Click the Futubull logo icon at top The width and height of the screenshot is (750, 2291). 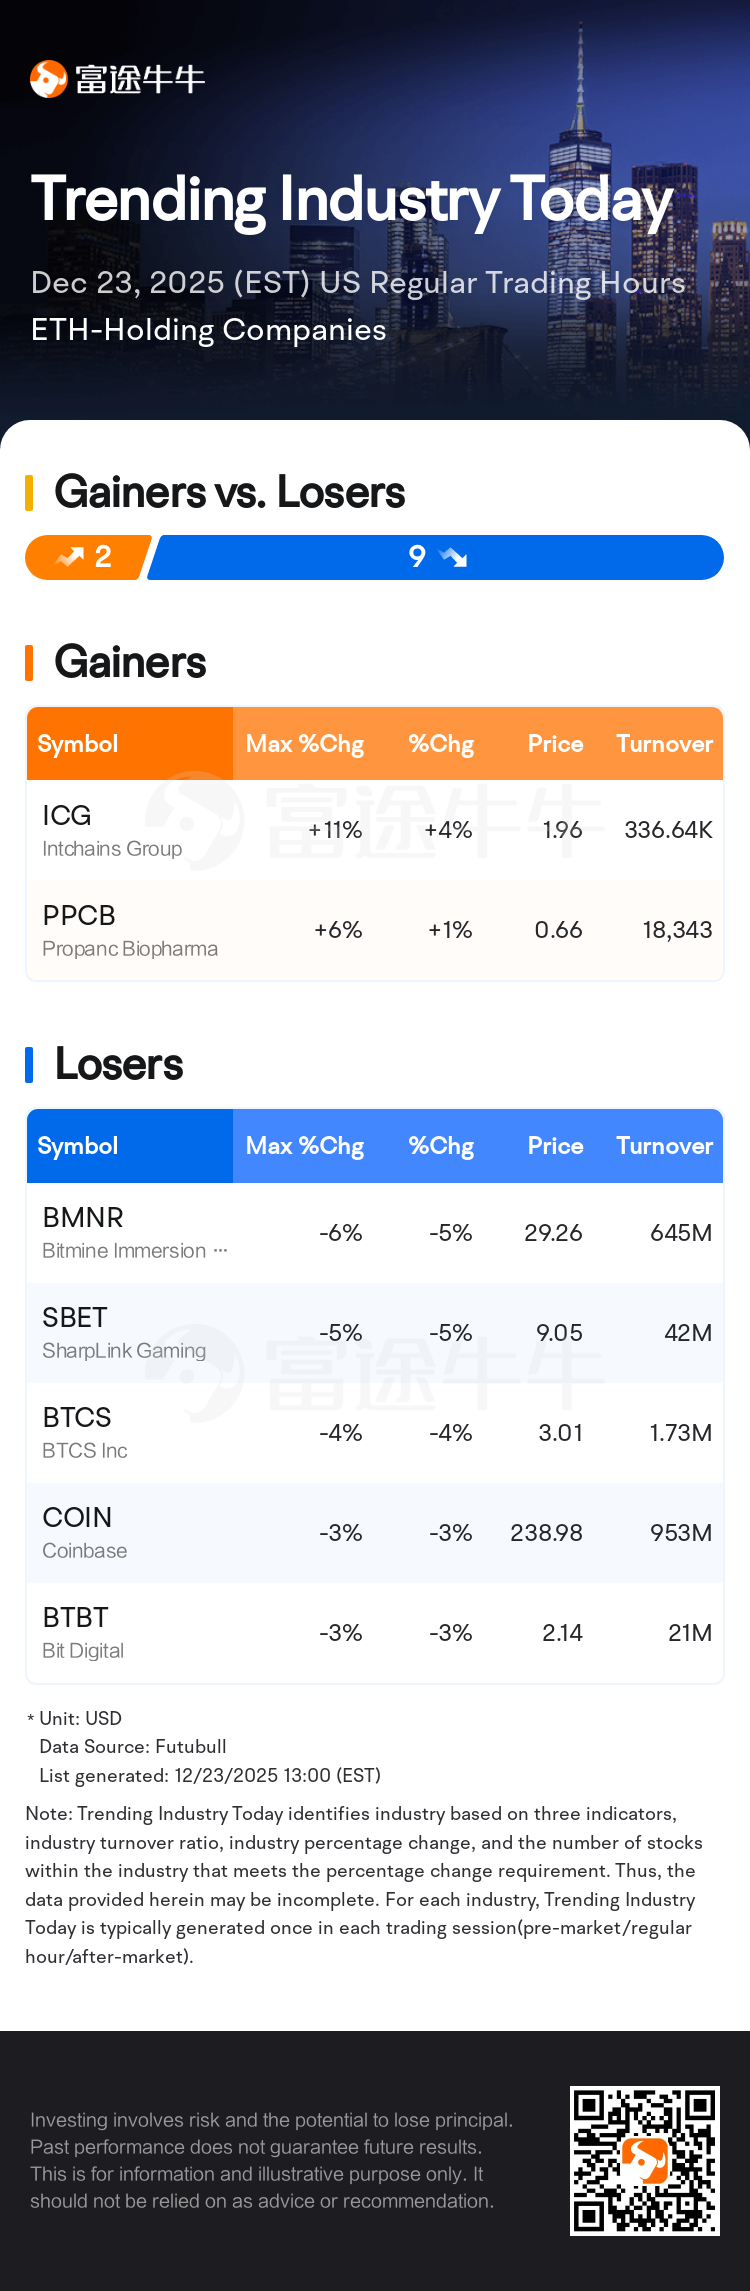point(48,79)
